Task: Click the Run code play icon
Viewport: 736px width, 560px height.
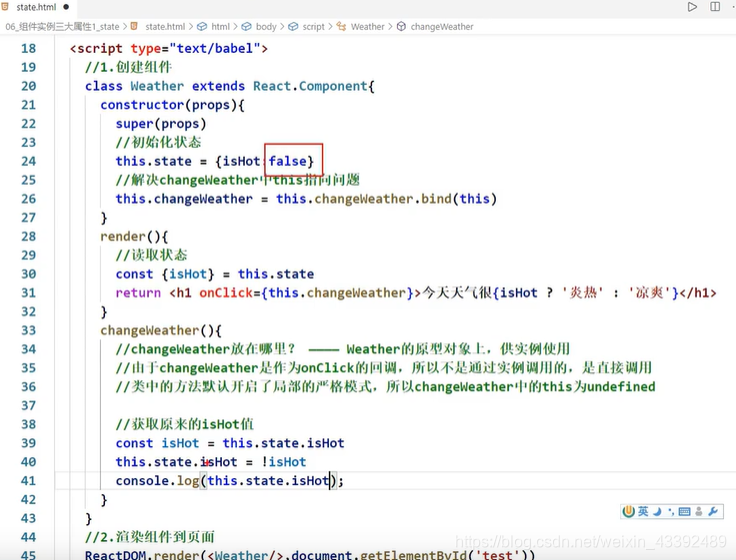Action: (x=692, y=7)
